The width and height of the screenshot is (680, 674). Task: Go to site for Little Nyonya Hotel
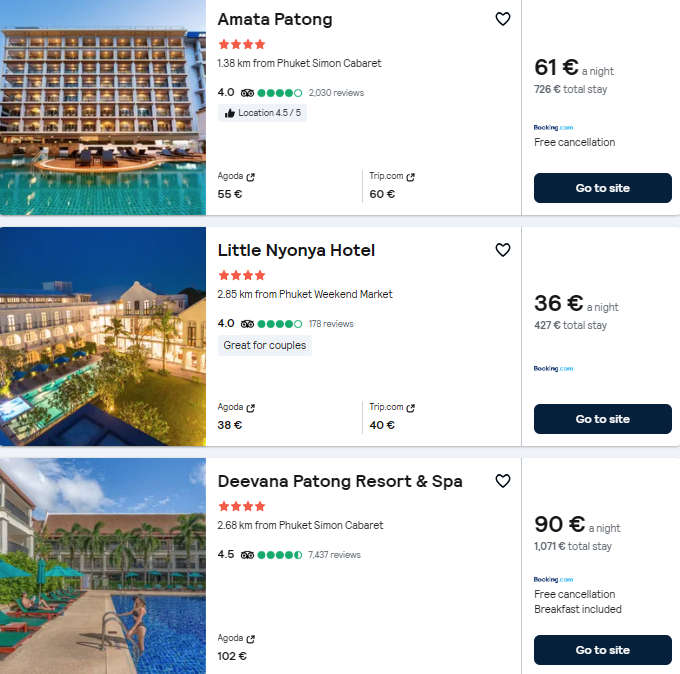click(602, 419)
